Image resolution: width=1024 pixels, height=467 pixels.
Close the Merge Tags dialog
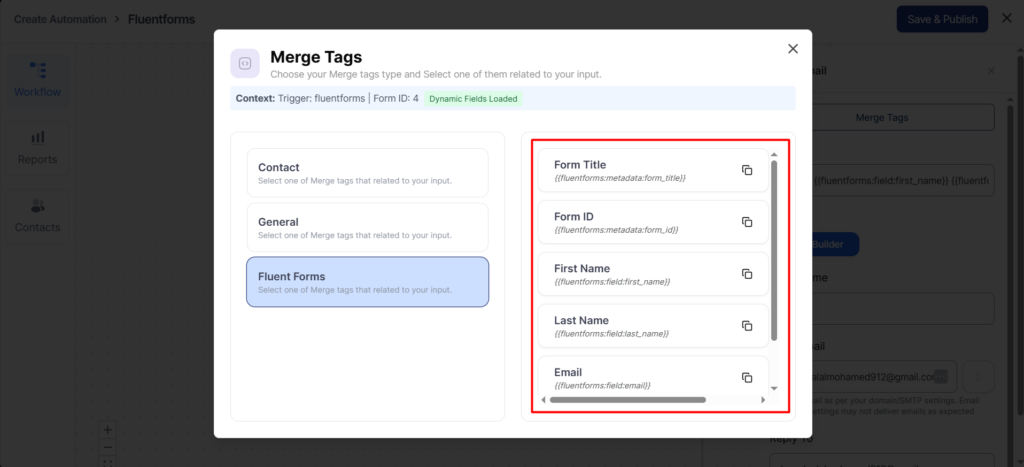[793, 48]
